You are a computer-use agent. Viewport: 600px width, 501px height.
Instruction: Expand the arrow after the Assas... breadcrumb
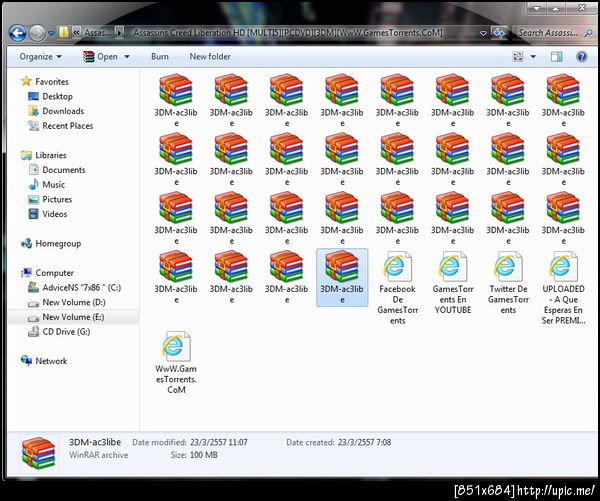119,33
